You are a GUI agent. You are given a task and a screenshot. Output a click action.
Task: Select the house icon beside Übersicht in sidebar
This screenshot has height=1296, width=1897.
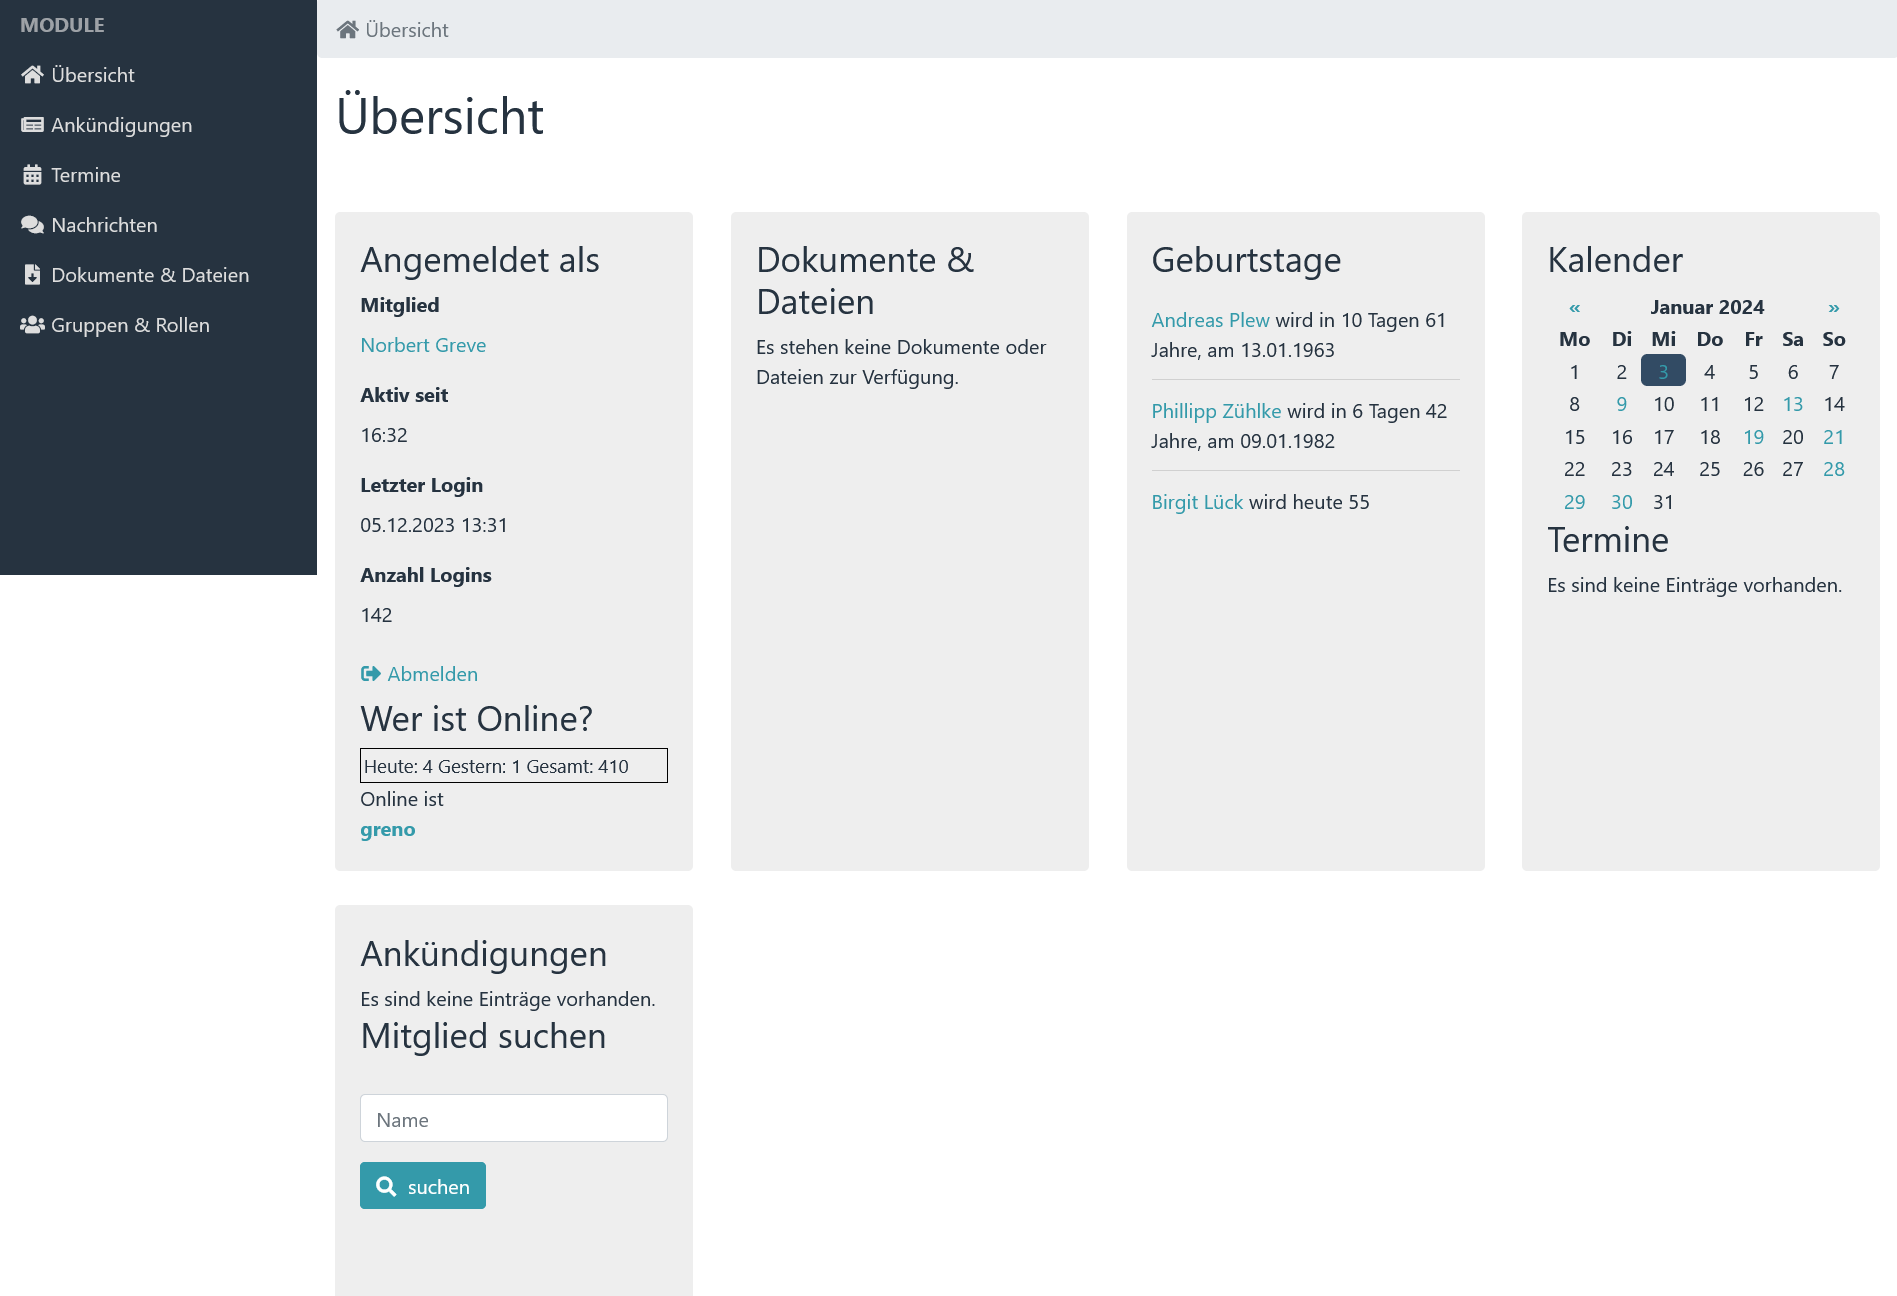point(31,72)
